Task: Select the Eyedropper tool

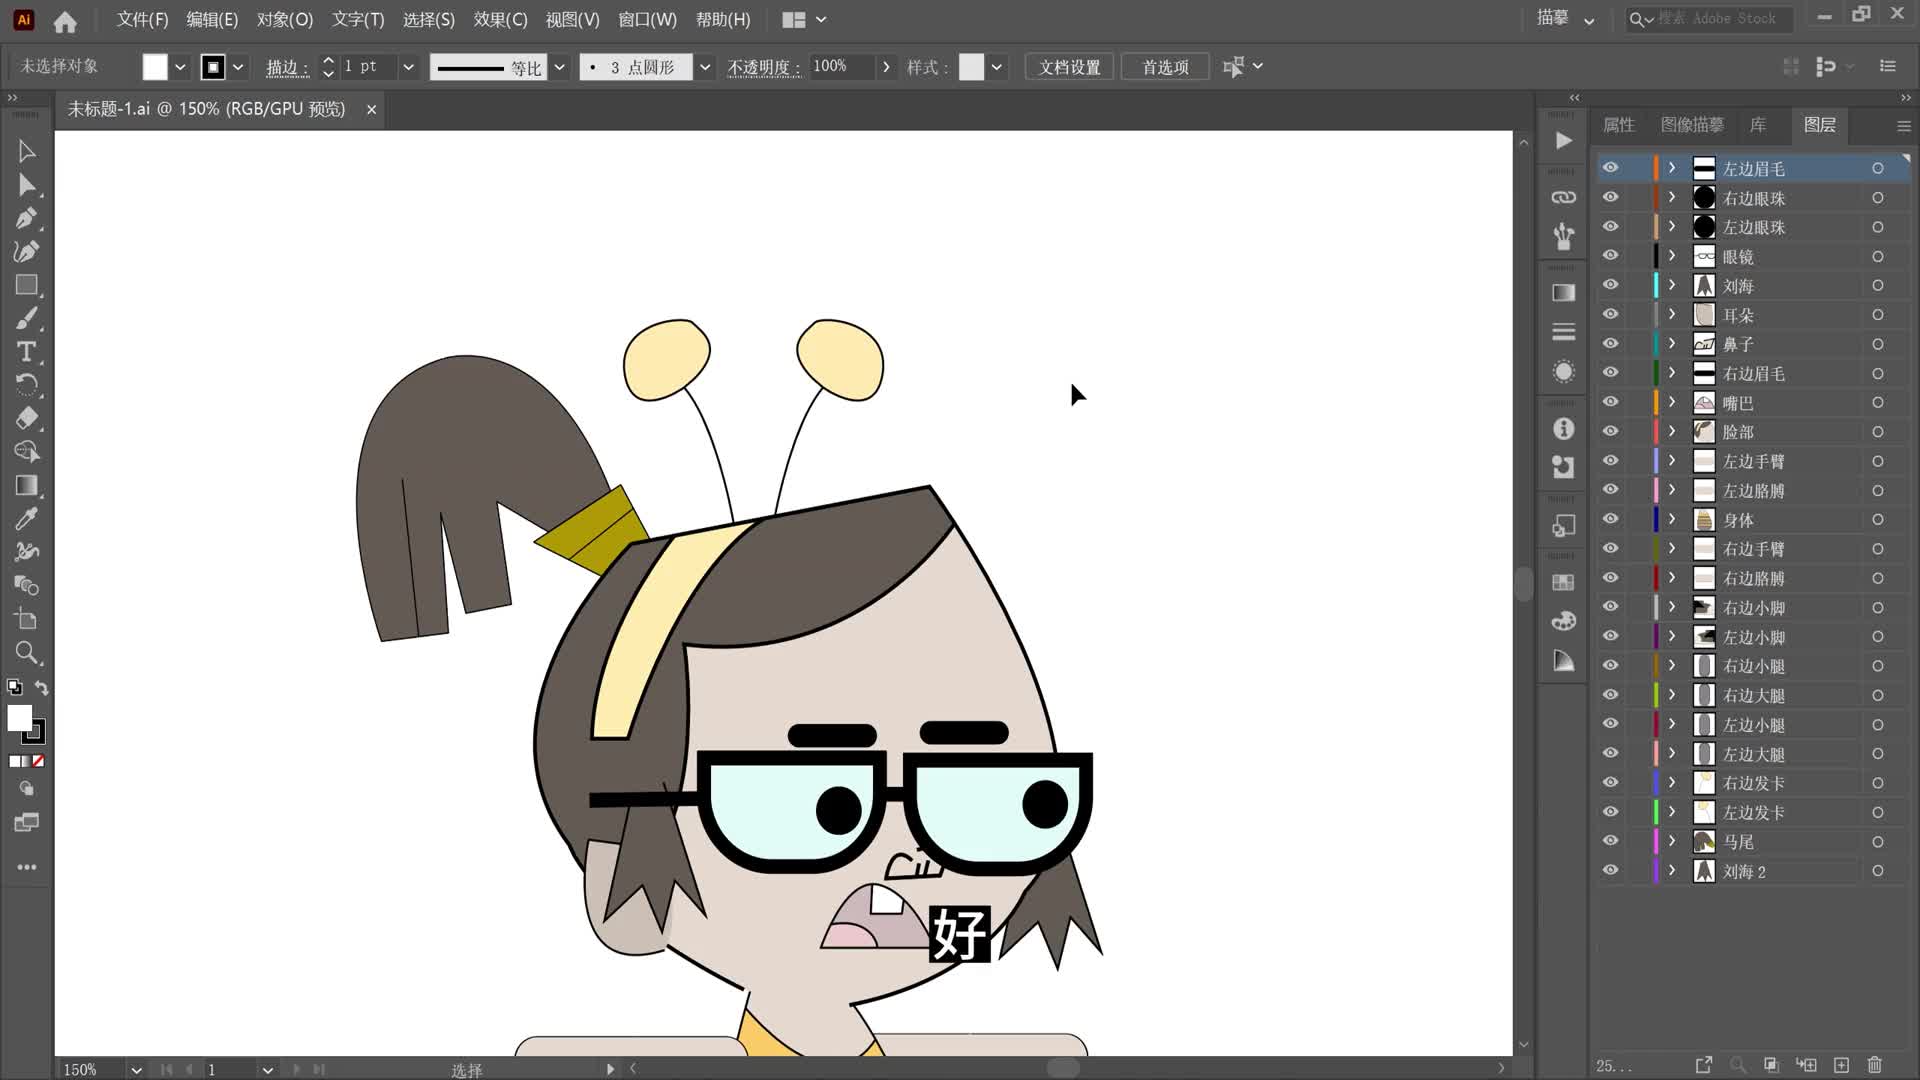Action: [x=27, y=518]
